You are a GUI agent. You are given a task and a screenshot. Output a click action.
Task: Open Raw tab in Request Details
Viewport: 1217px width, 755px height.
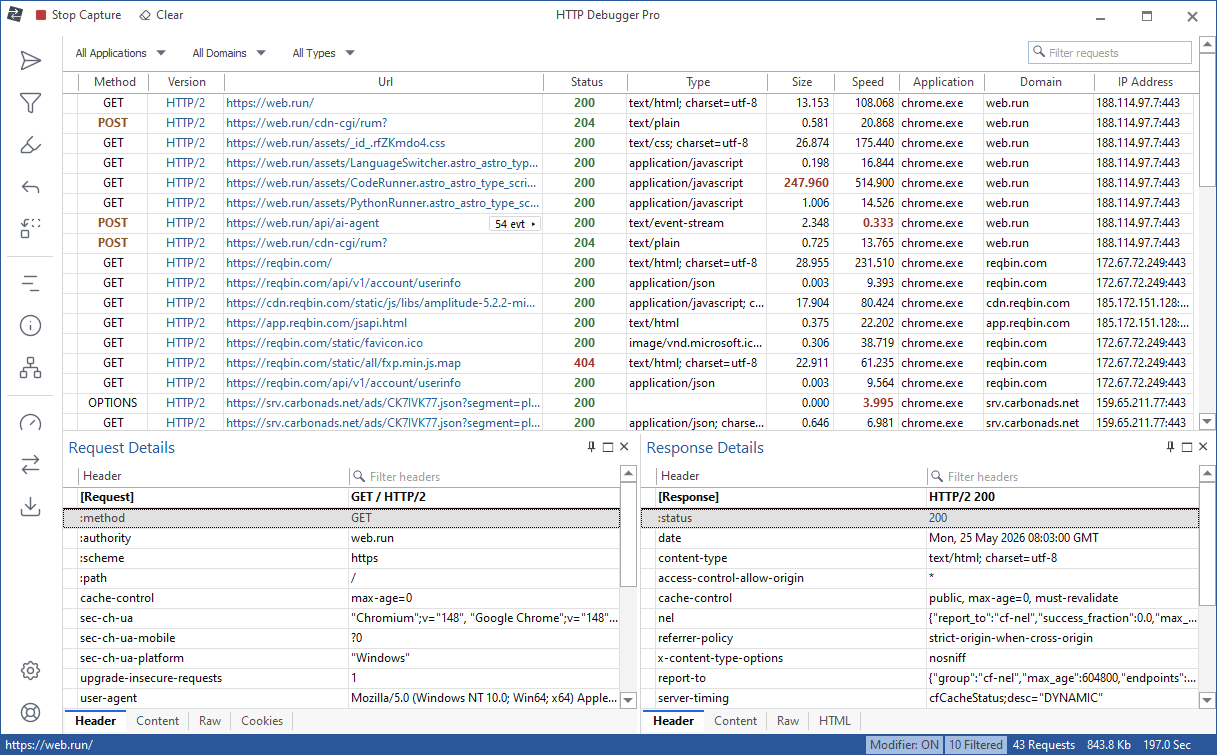pyautogui.click(x=210, y=720)
